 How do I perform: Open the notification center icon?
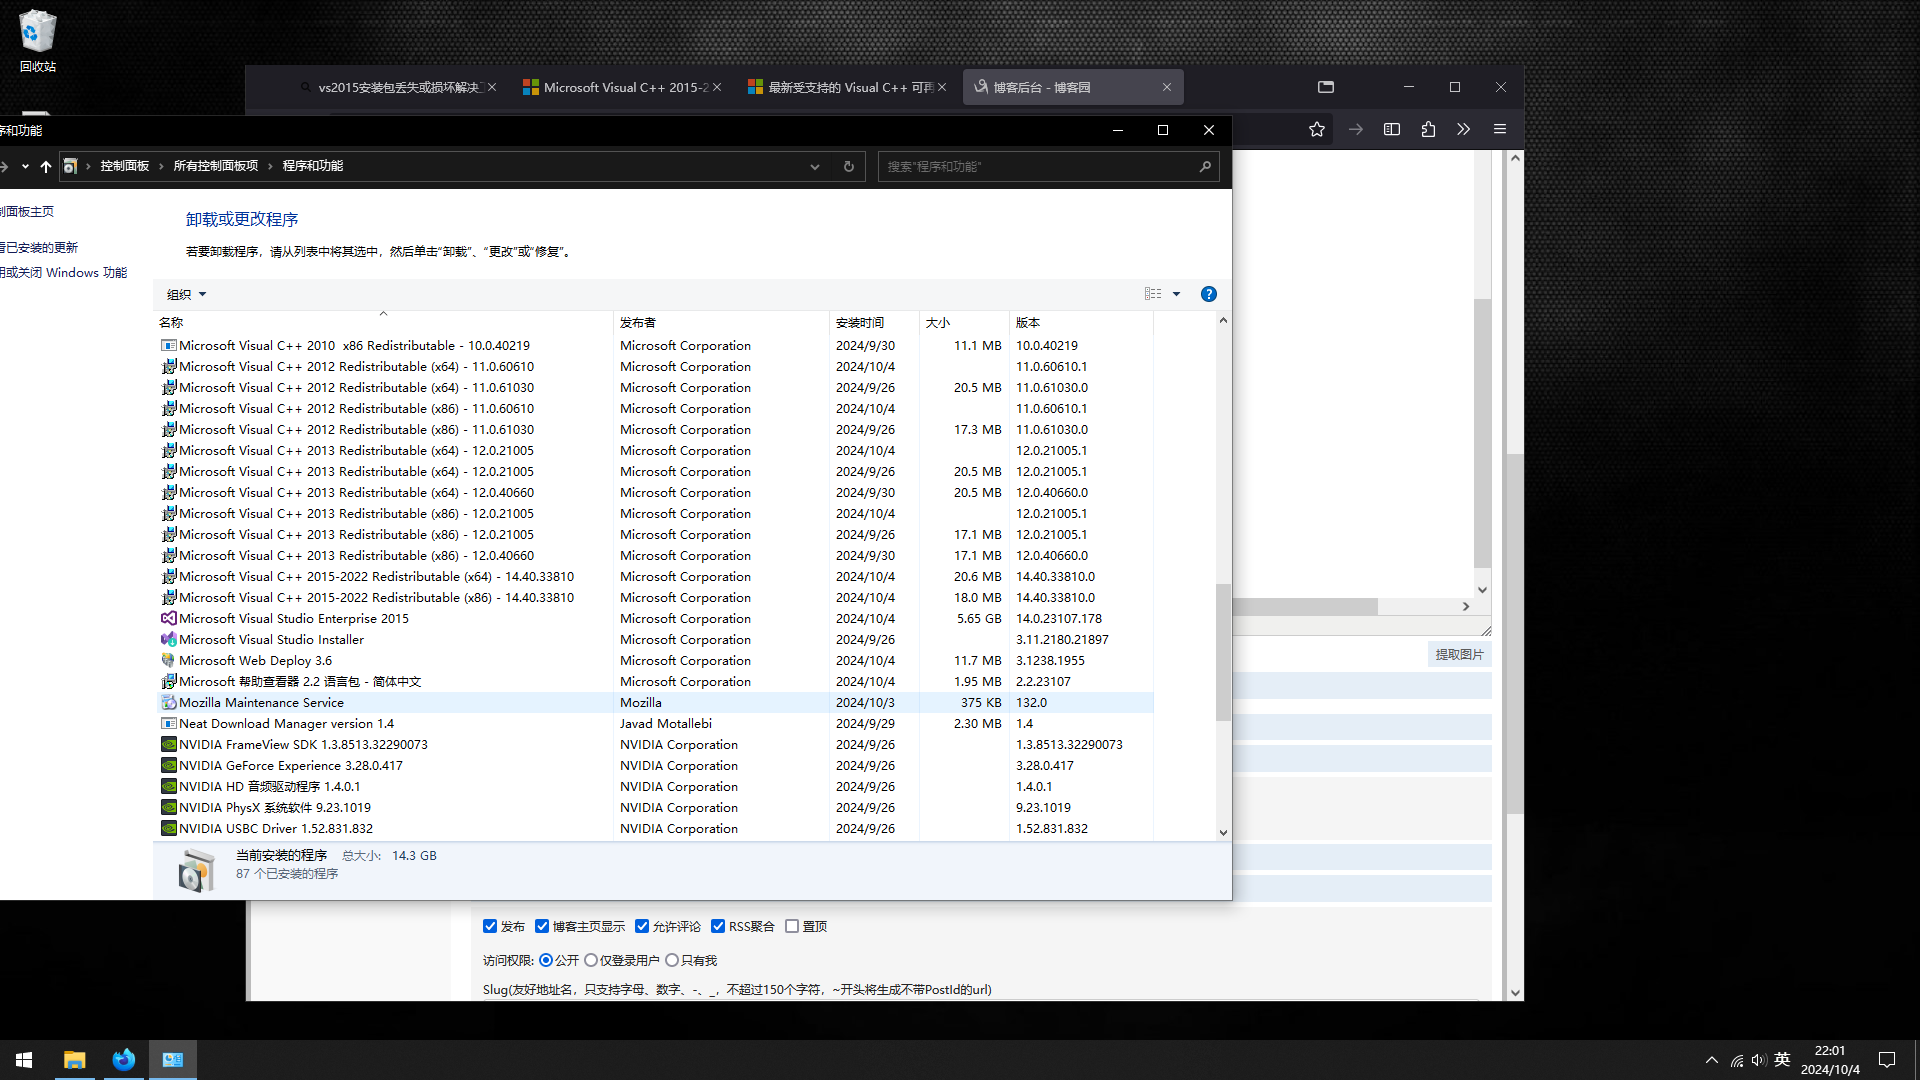click(1887, 1059)
